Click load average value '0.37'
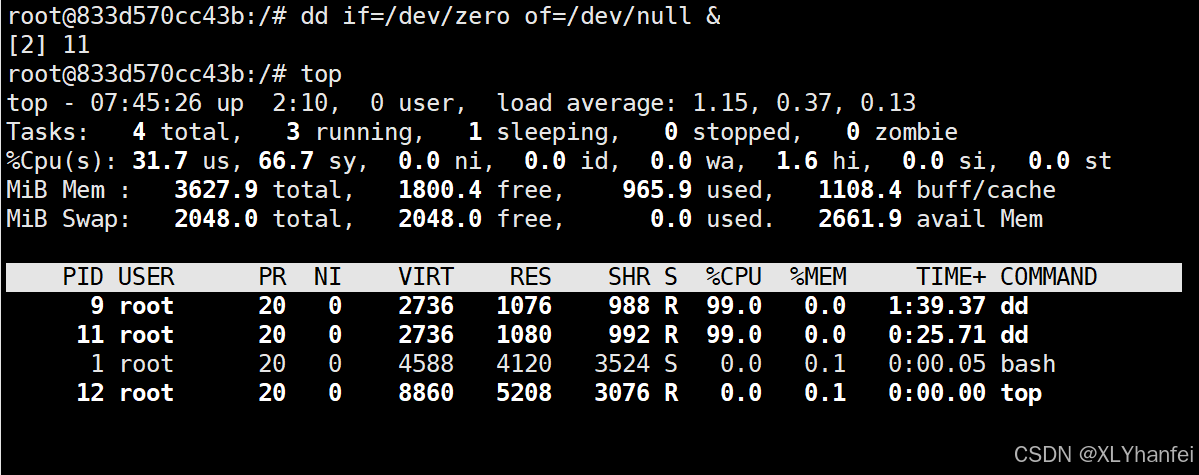This screenshot has width=1199, height=475. 804,102
